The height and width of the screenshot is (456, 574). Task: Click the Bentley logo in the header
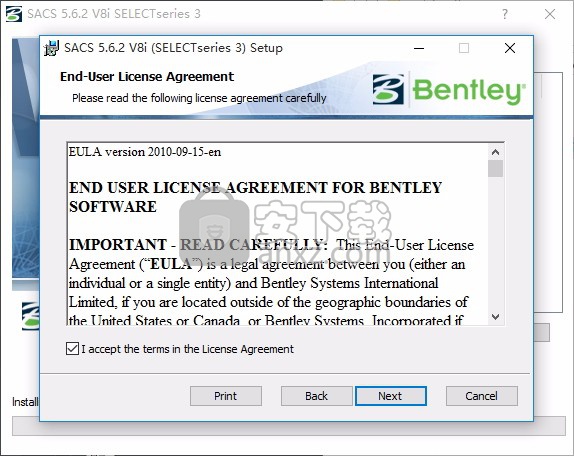(x=448, y=90)
